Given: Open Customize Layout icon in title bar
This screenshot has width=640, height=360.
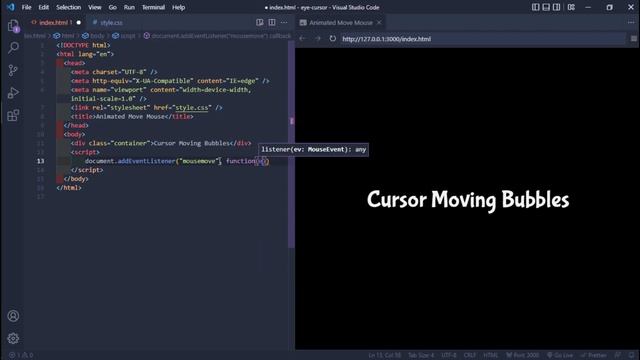Looking at the screenshot, I should 571,7.
